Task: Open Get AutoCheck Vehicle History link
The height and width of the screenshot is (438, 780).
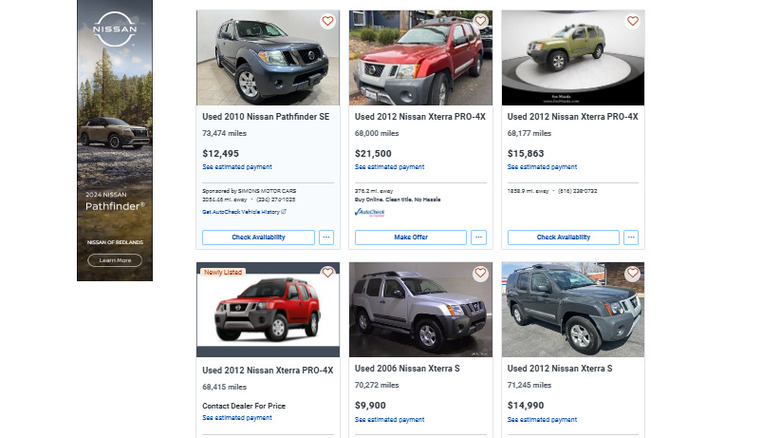Action: click(243, 212)
